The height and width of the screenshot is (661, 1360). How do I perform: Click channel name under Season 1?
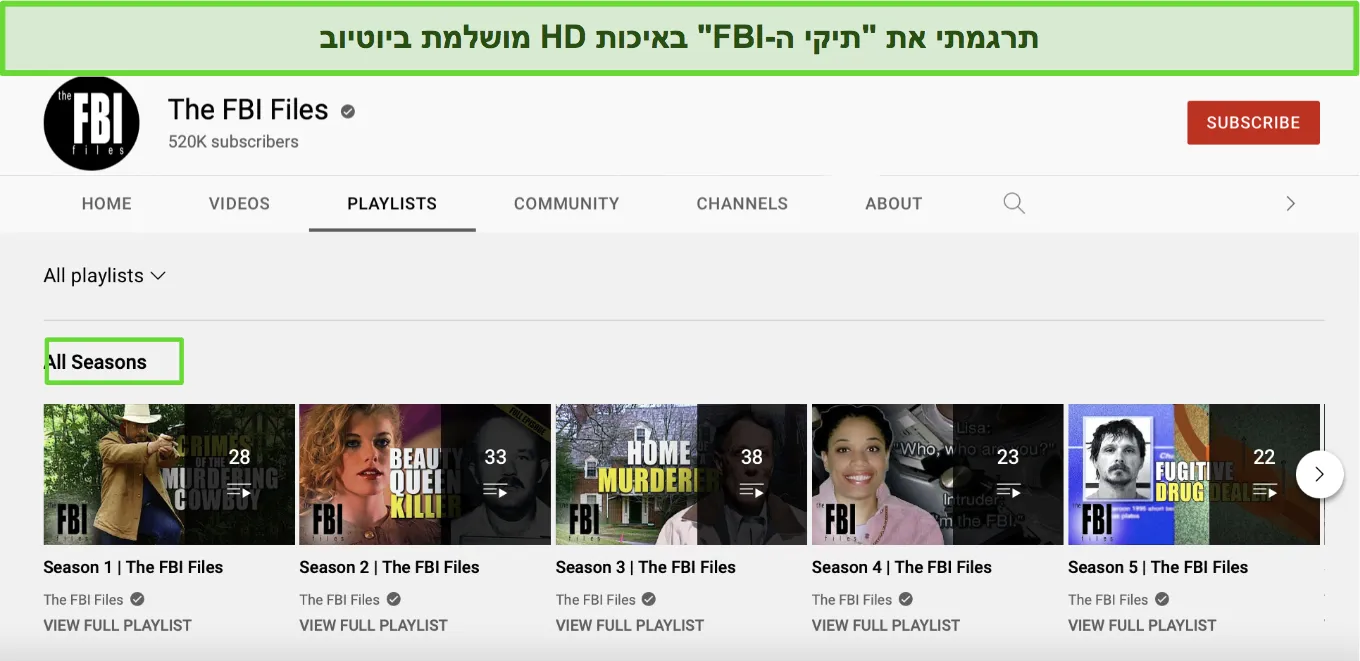83,600
